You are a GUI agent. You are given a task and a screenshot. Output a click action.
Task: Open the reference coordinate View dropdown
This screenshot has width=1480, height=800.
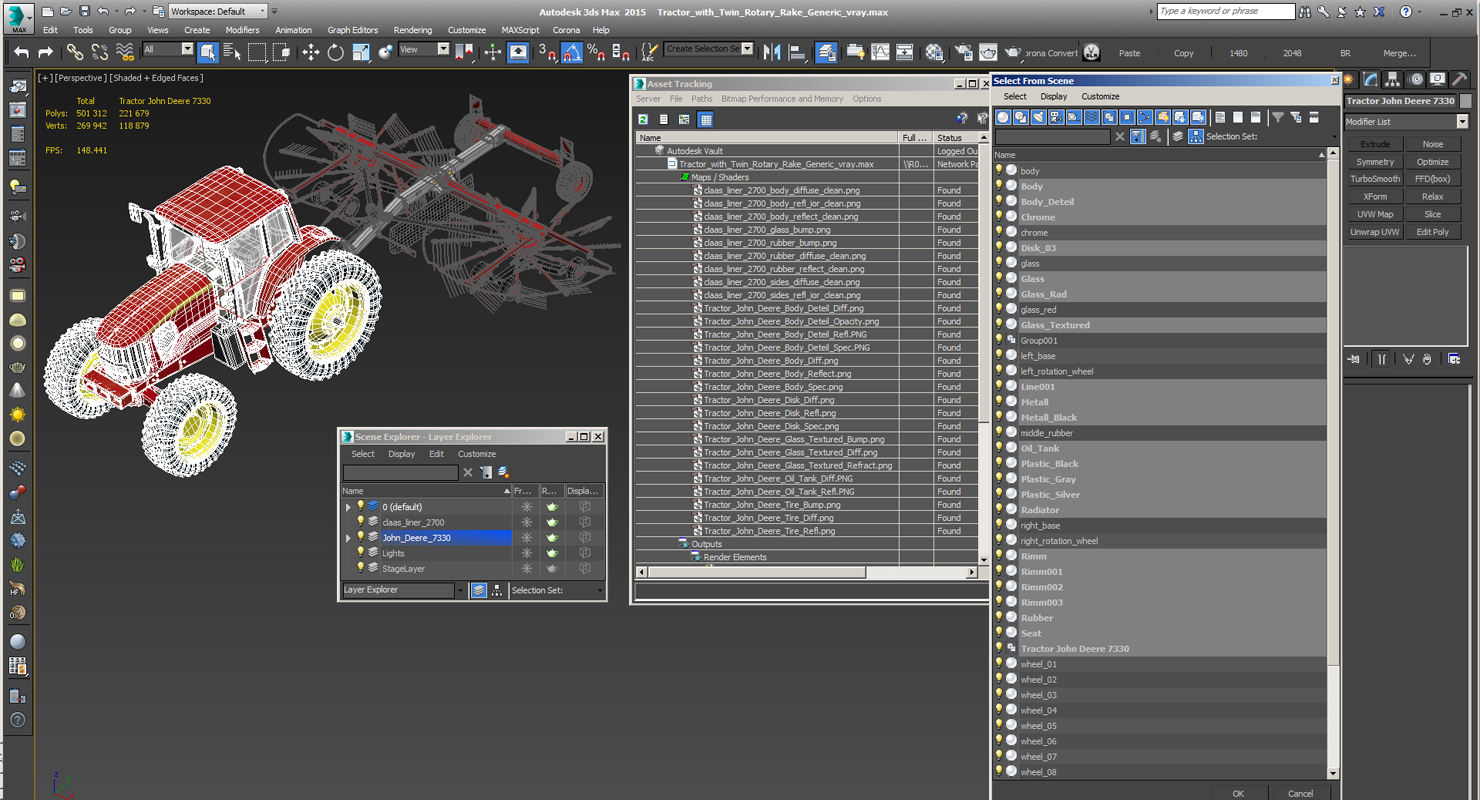[x=424, y=49]
